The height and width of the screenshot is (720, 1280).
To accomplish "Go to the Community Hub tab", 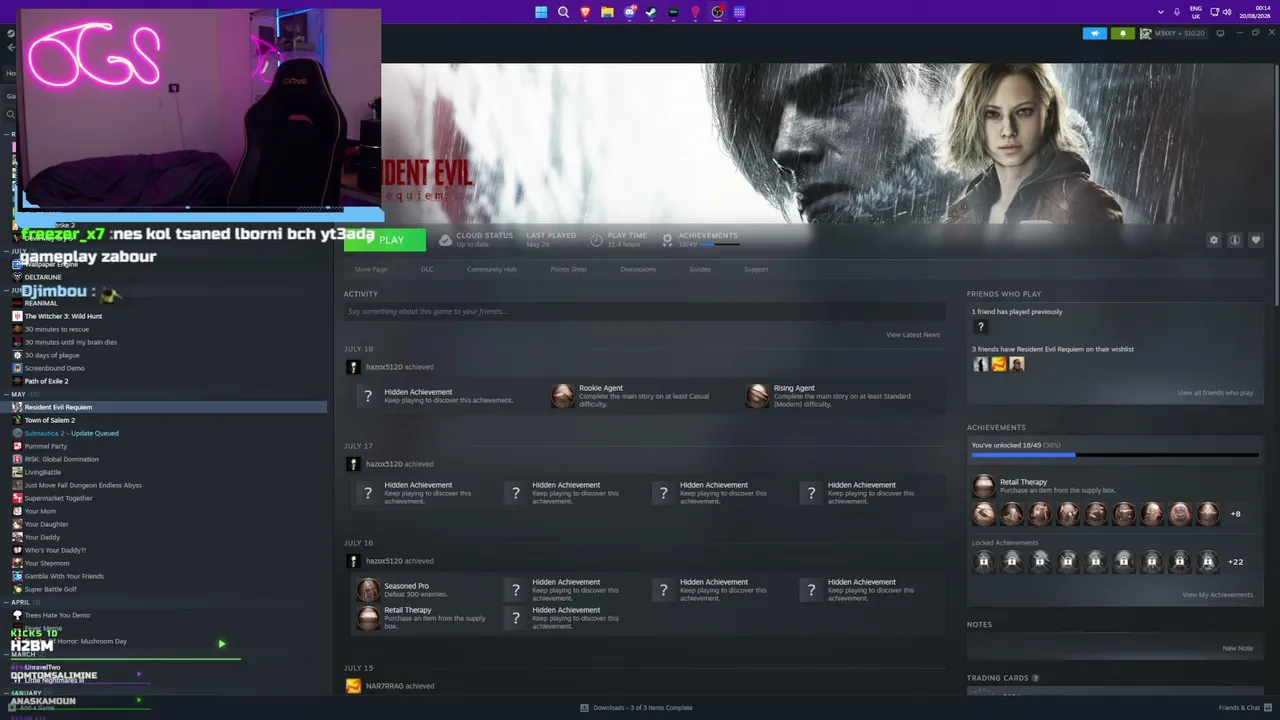I will point(491,269).
